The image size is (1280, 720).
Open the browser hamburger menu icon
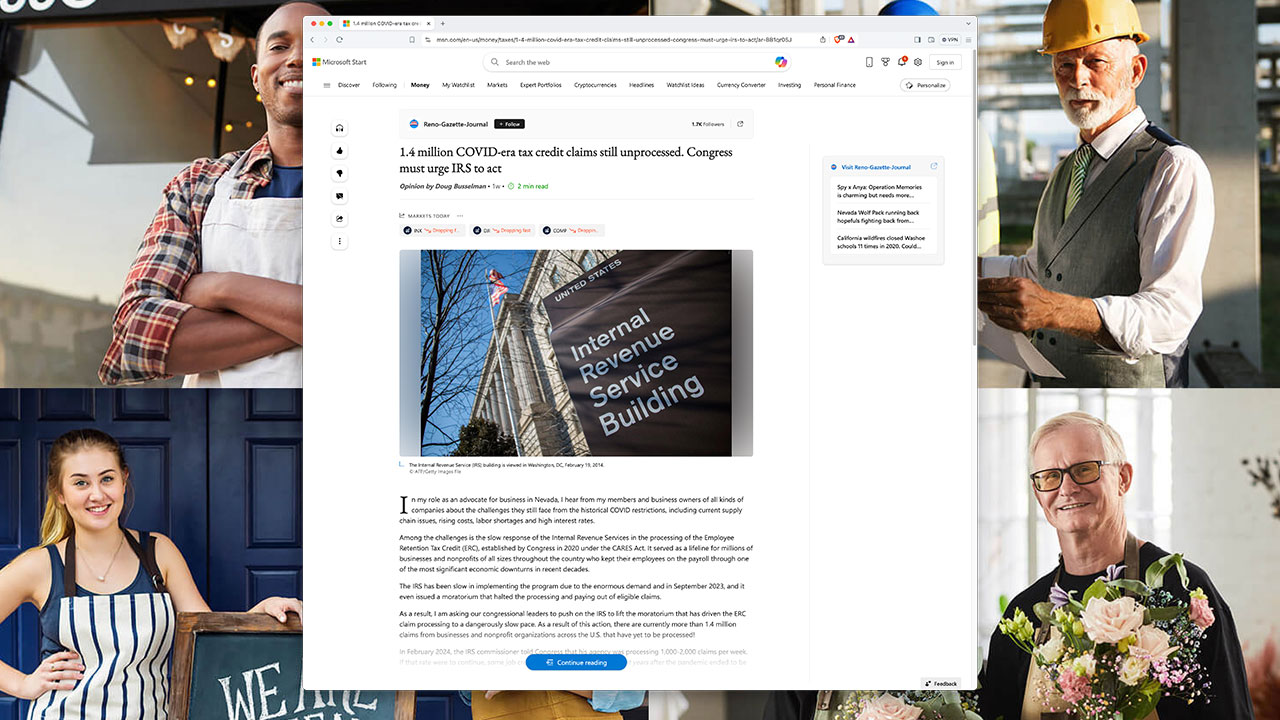click(x=968, y=39)
